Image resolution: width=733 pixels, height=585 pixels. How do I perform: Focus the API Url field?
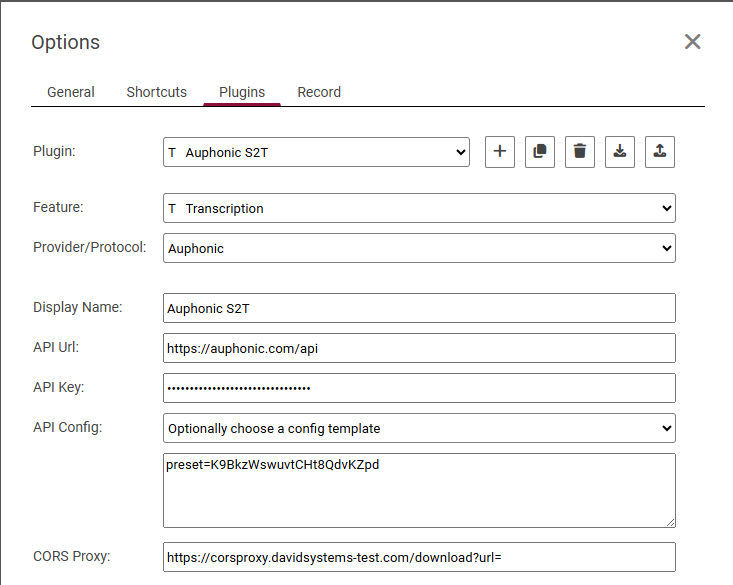419,348
